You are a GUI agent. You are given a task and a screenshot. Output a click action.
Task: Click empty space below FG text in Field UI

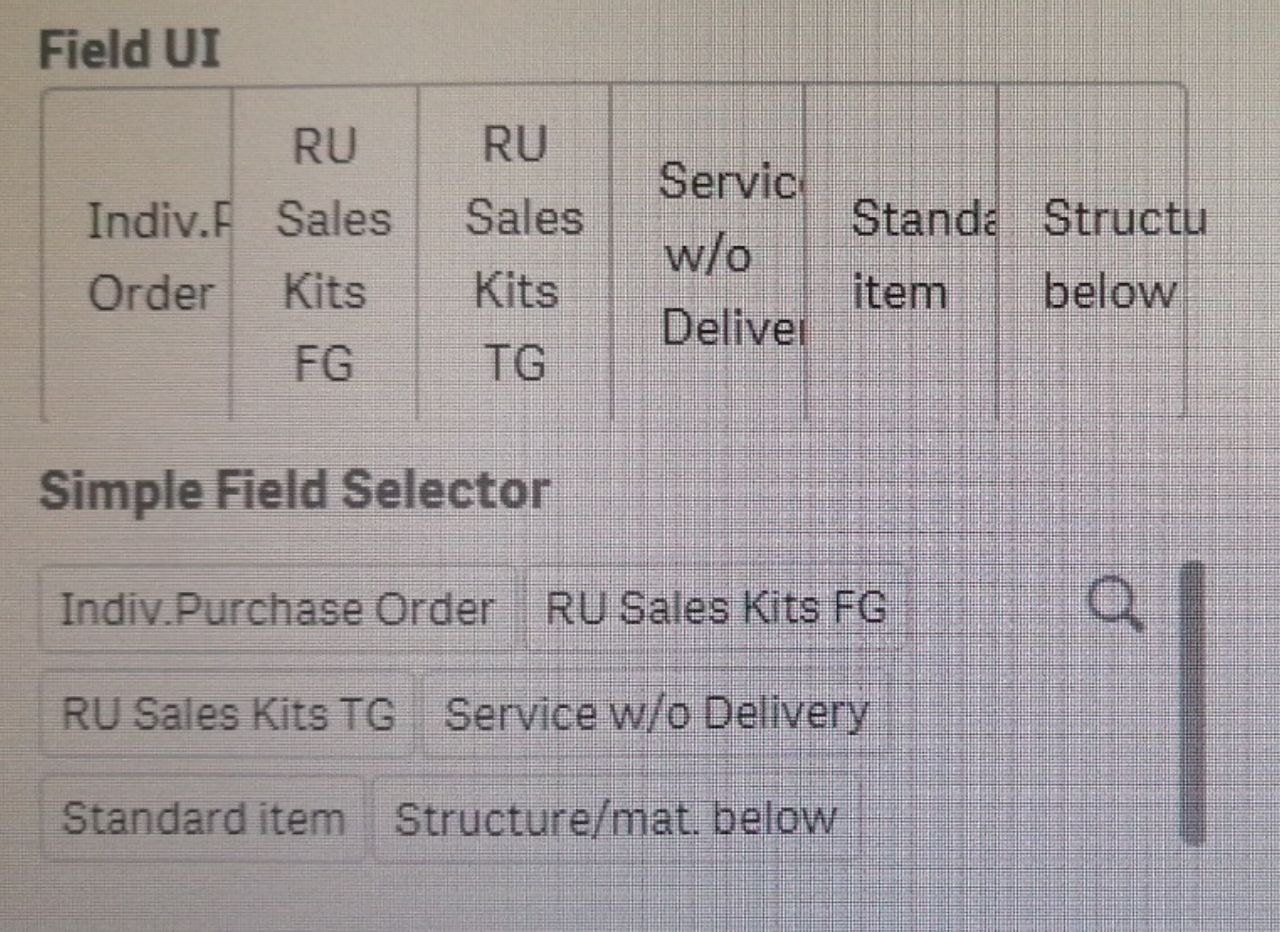coord(325,402)
